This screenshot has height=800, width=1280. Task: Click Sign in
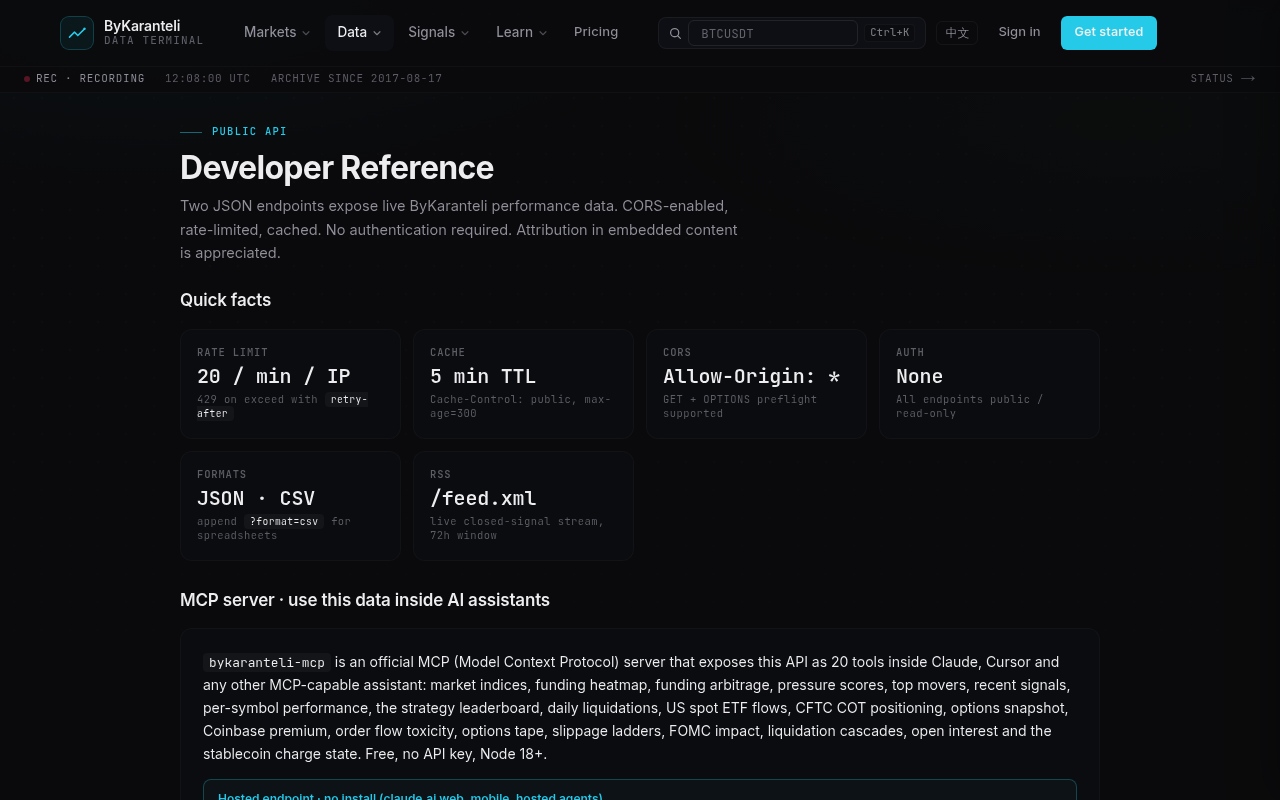coord(1019,32)
